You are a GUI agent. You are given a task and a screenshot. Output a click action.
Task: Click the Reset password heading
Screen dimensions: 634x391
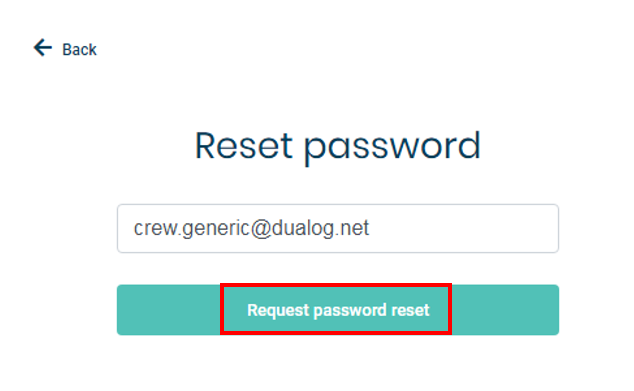pyautogui.click(x=338, y=146)
